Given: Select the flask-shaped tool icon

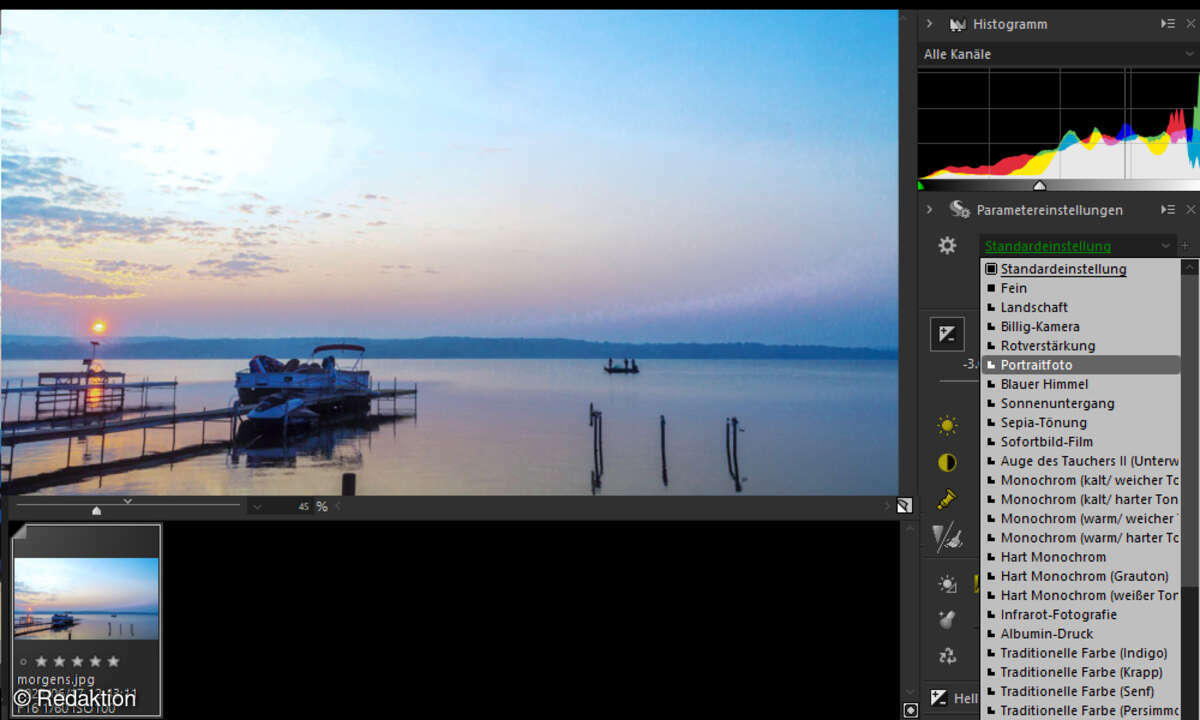Looking at the screenshot, I should (x=947, y=620).
